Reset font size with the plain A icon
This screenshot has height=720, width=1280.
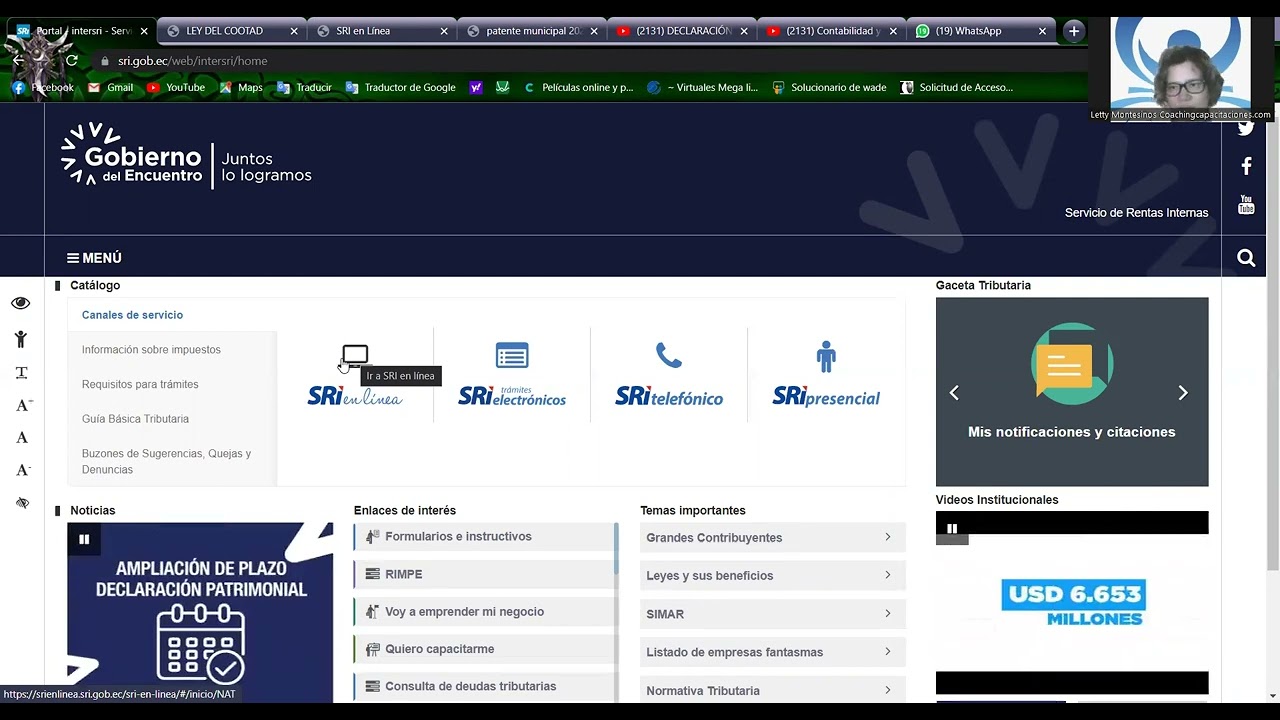[x=22, y=437]
